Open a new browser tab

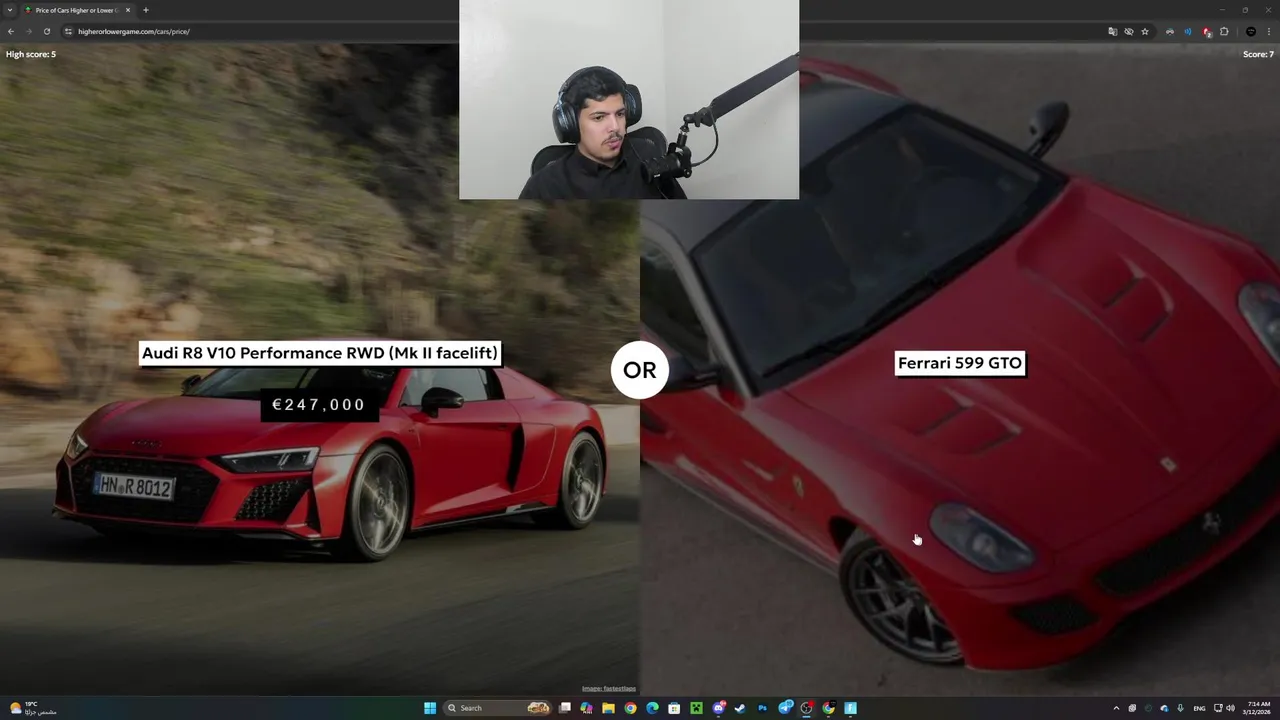[x=146, y=10]
